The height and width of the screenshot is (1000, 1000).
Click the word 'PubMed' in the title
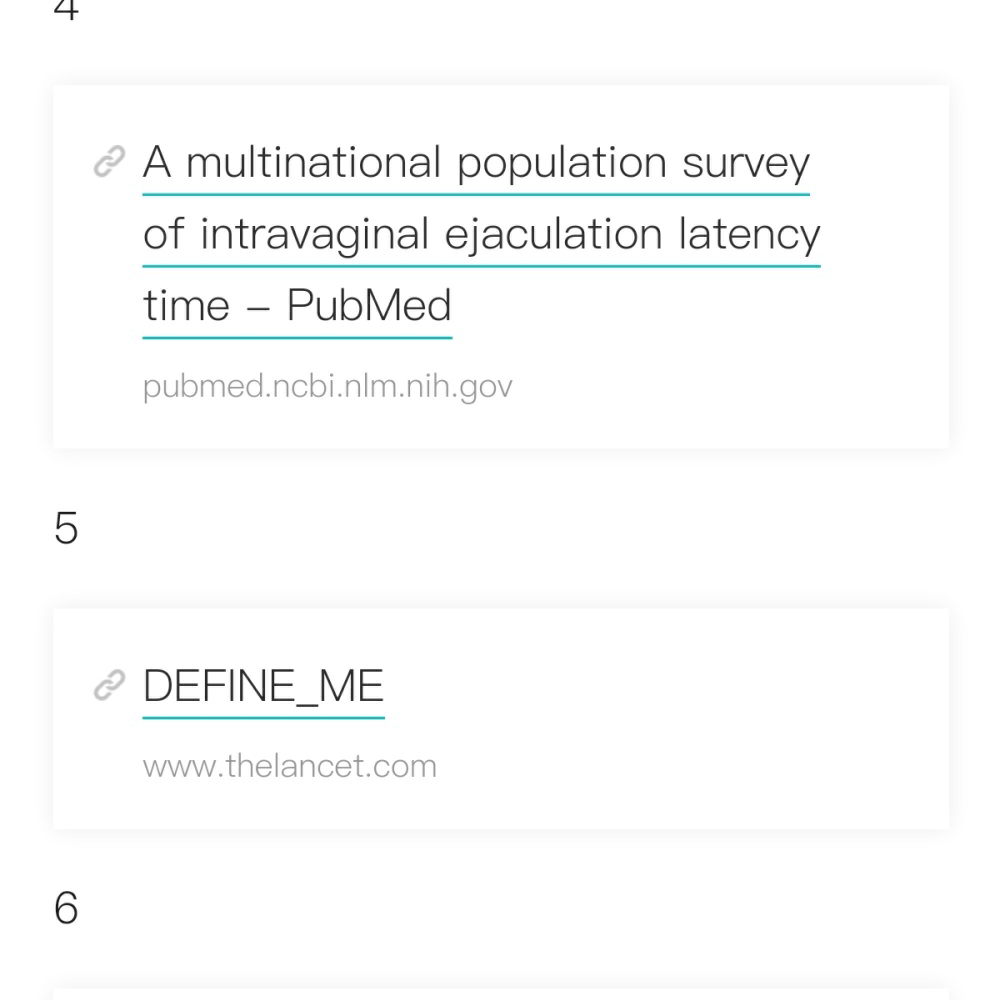(x=369, y=305)
